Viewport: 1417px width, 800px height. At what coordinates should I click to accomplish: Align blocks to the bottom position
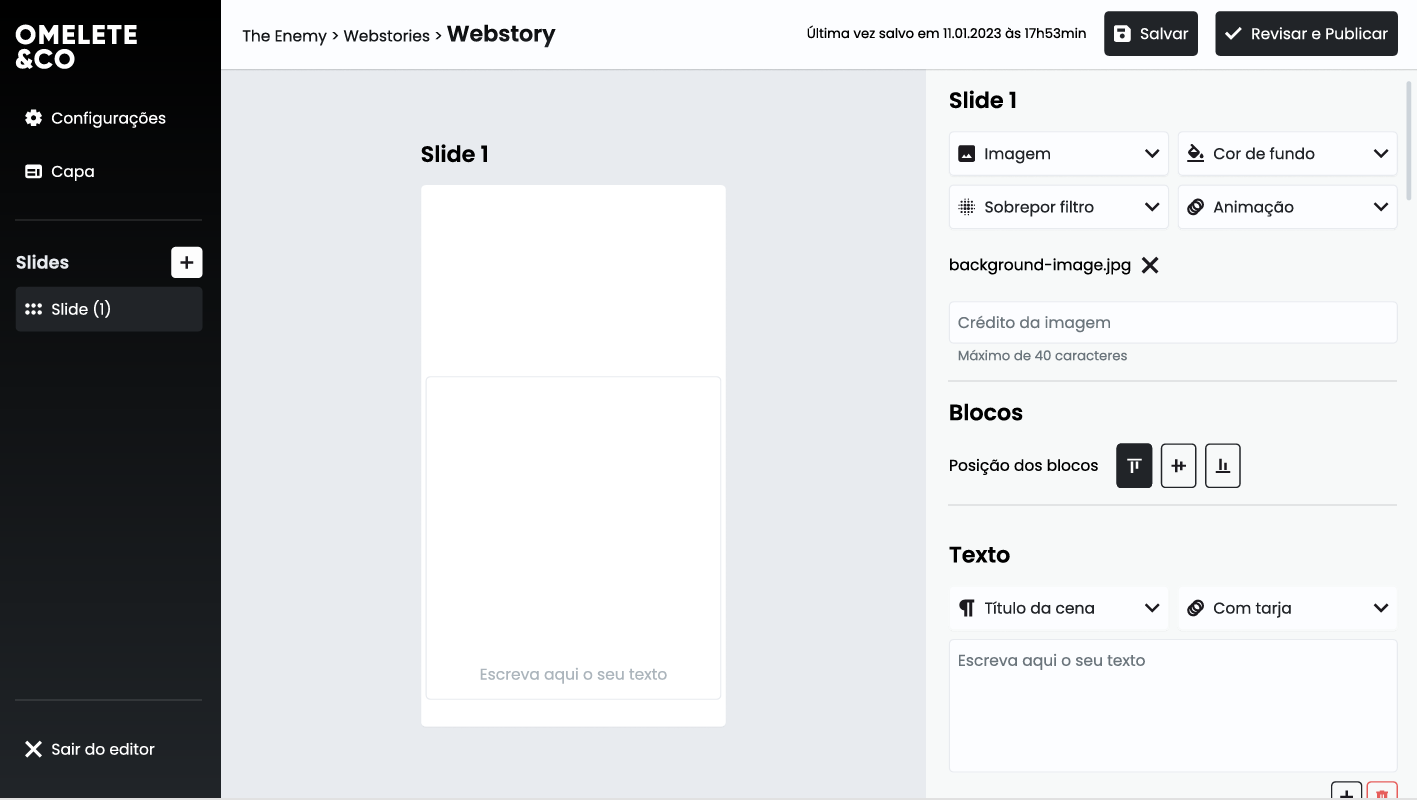(x=1222, y=465)
